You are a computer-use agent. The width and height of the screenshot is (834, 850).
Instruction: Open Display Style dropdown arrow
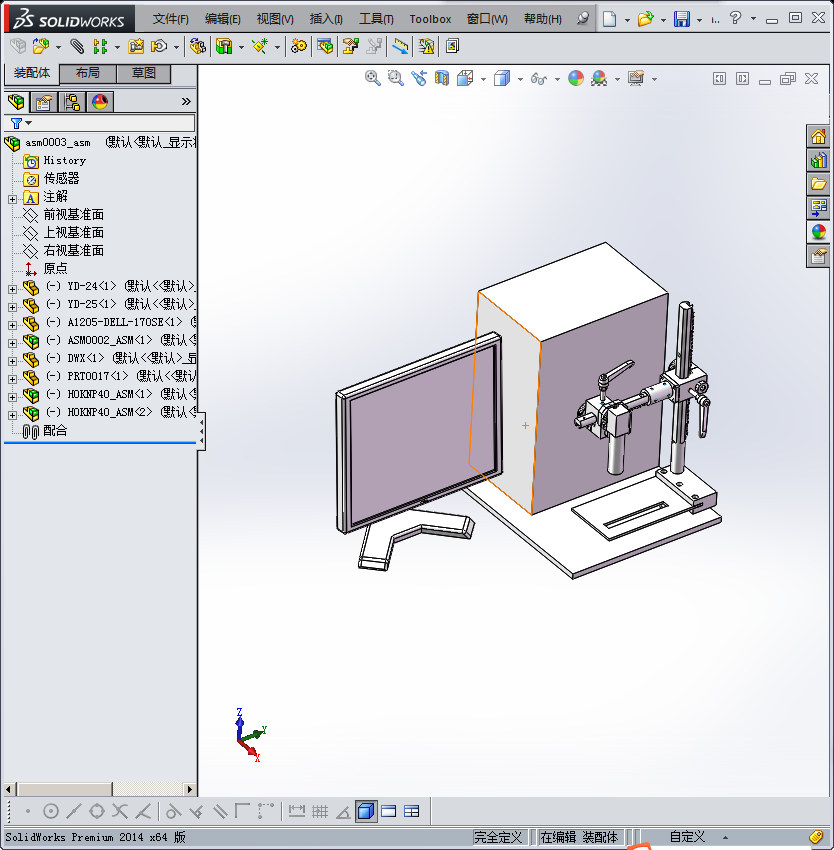[520, 80]
